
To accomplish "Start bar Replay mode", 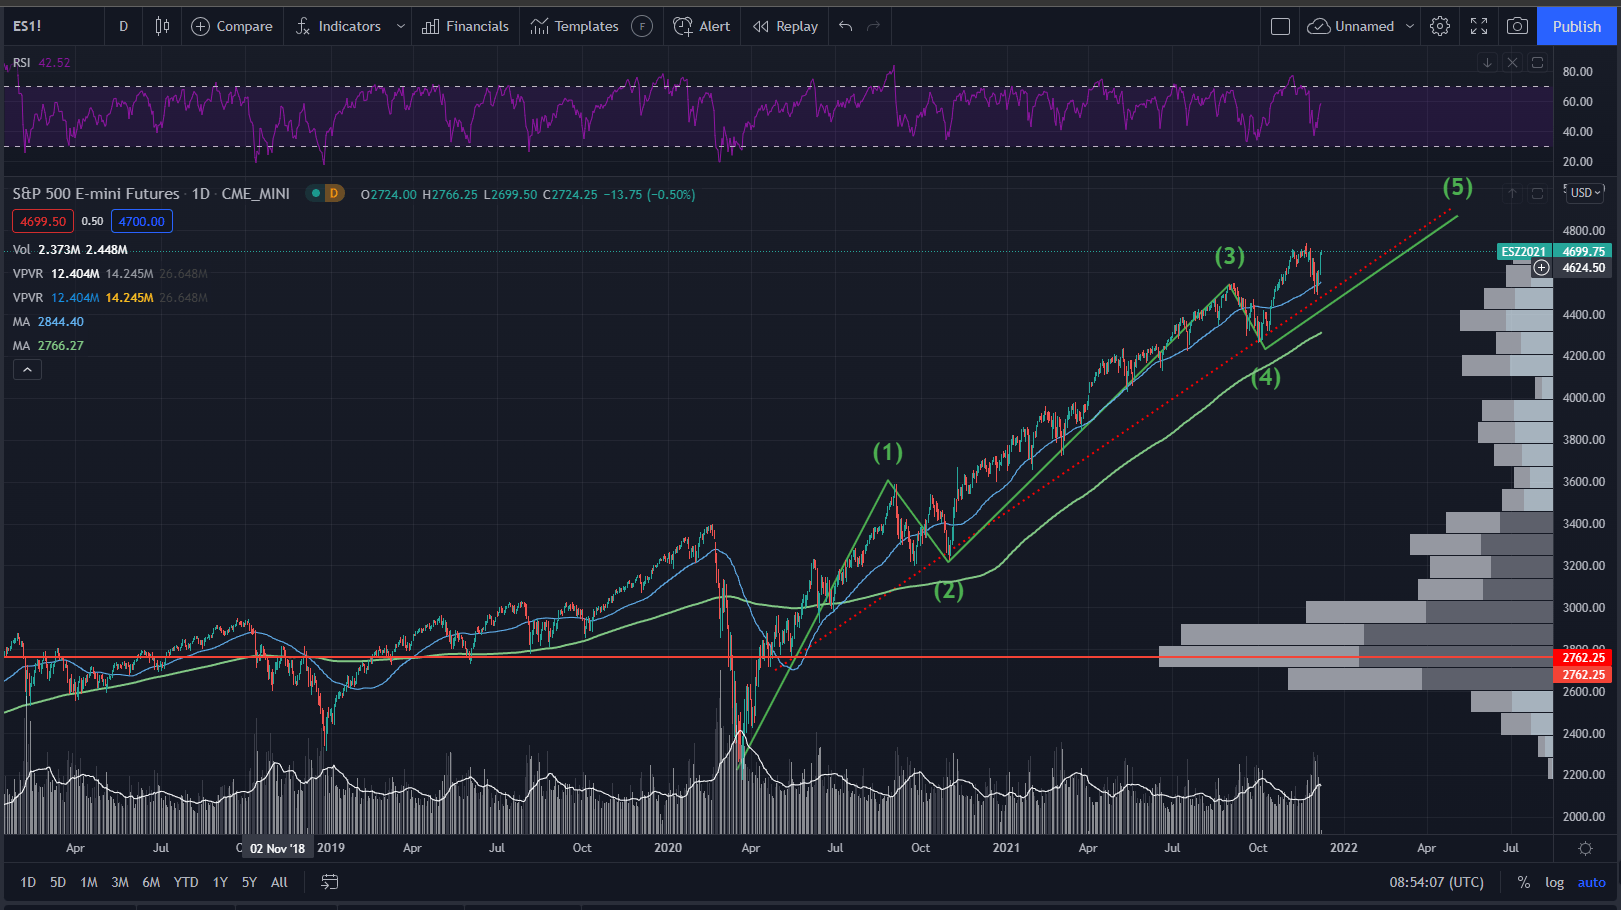I will tap(786, 26).
